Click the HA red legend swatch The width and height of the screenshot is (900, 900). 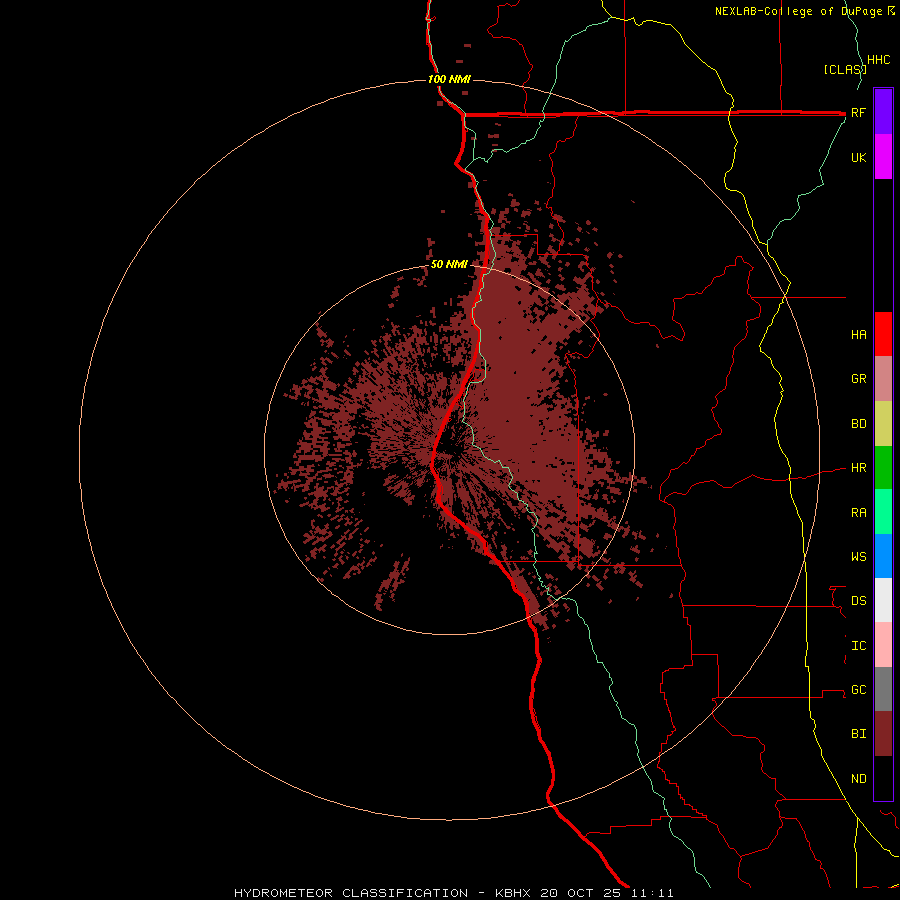pyautogui.click(x=883, y=334)
